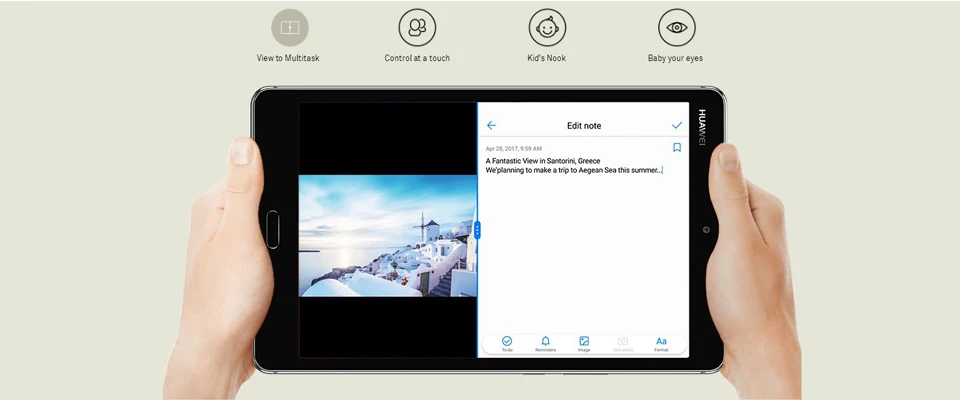Open the Control at a touch icon
The height and width of the screenshot is (400, 960).
click(x=417, y=28)
